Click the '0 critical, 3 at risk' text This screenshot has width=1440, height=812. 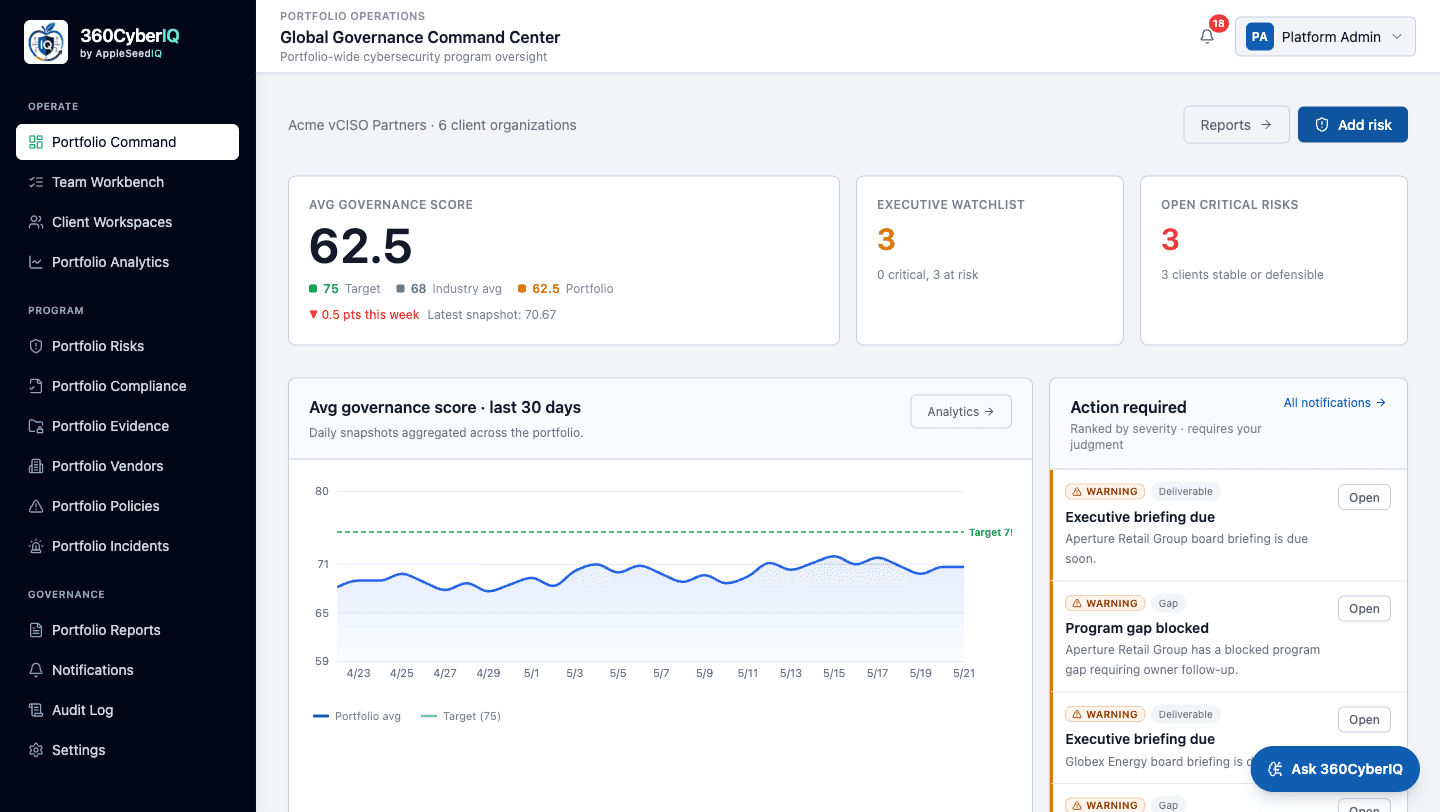tap(928, 274)
